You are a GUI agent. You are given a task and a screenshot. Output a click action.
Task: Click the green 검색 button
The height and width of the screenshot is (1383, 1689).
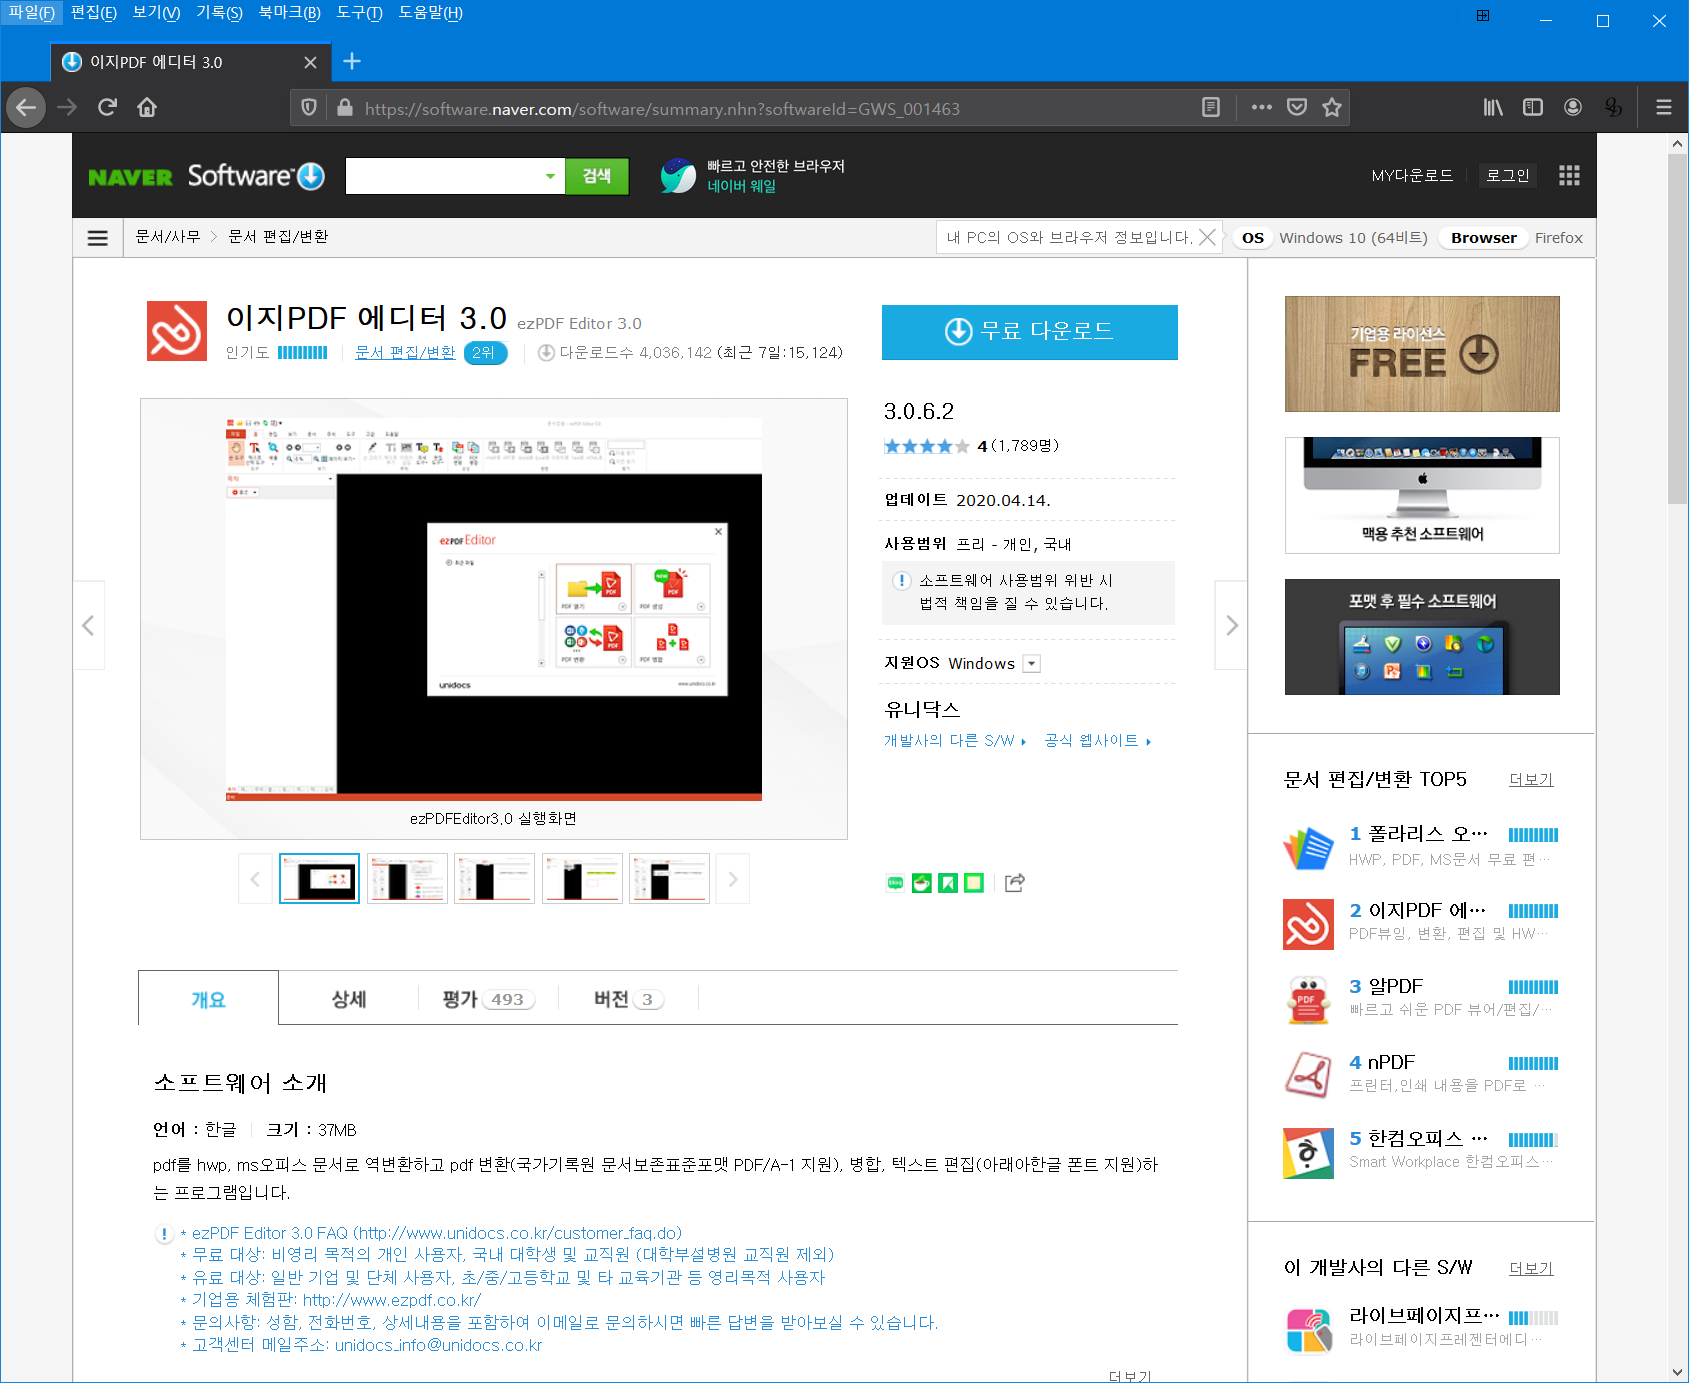click(x=597, y=177)
